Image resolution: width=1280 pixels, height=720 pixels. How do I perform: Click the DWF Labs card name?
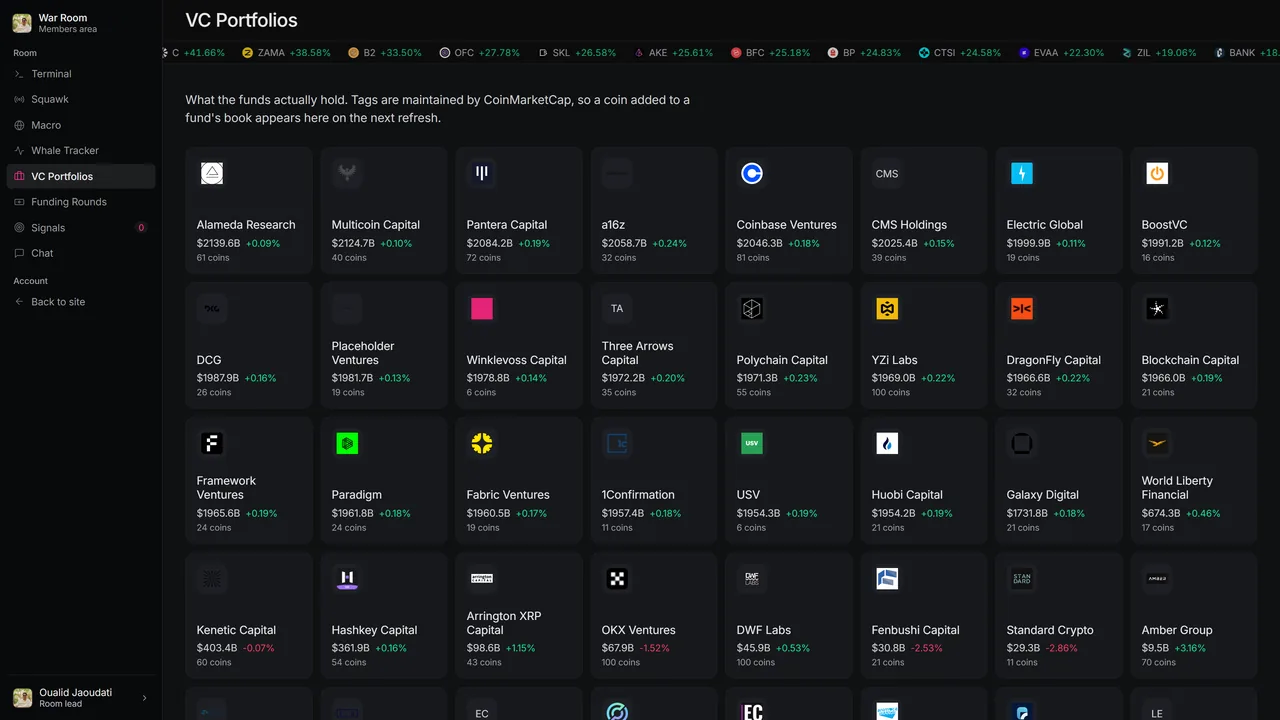pos(764,630)
